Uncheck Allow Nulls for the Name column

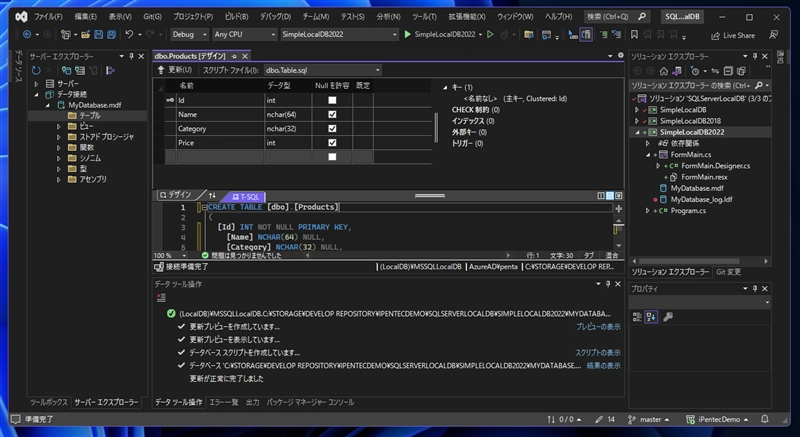[x=332, y=115]
